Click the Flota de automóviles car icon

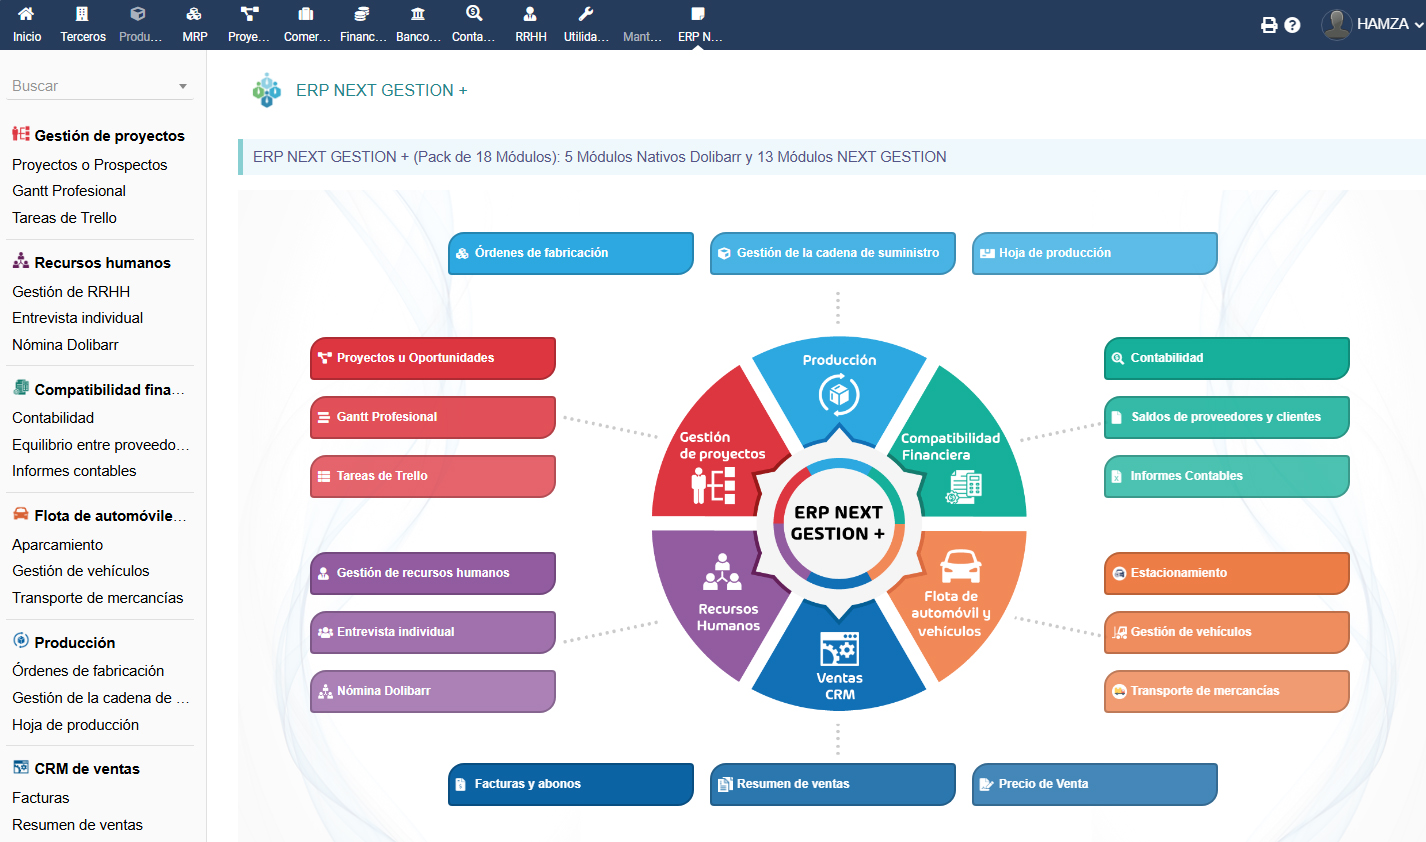[21, 514]
